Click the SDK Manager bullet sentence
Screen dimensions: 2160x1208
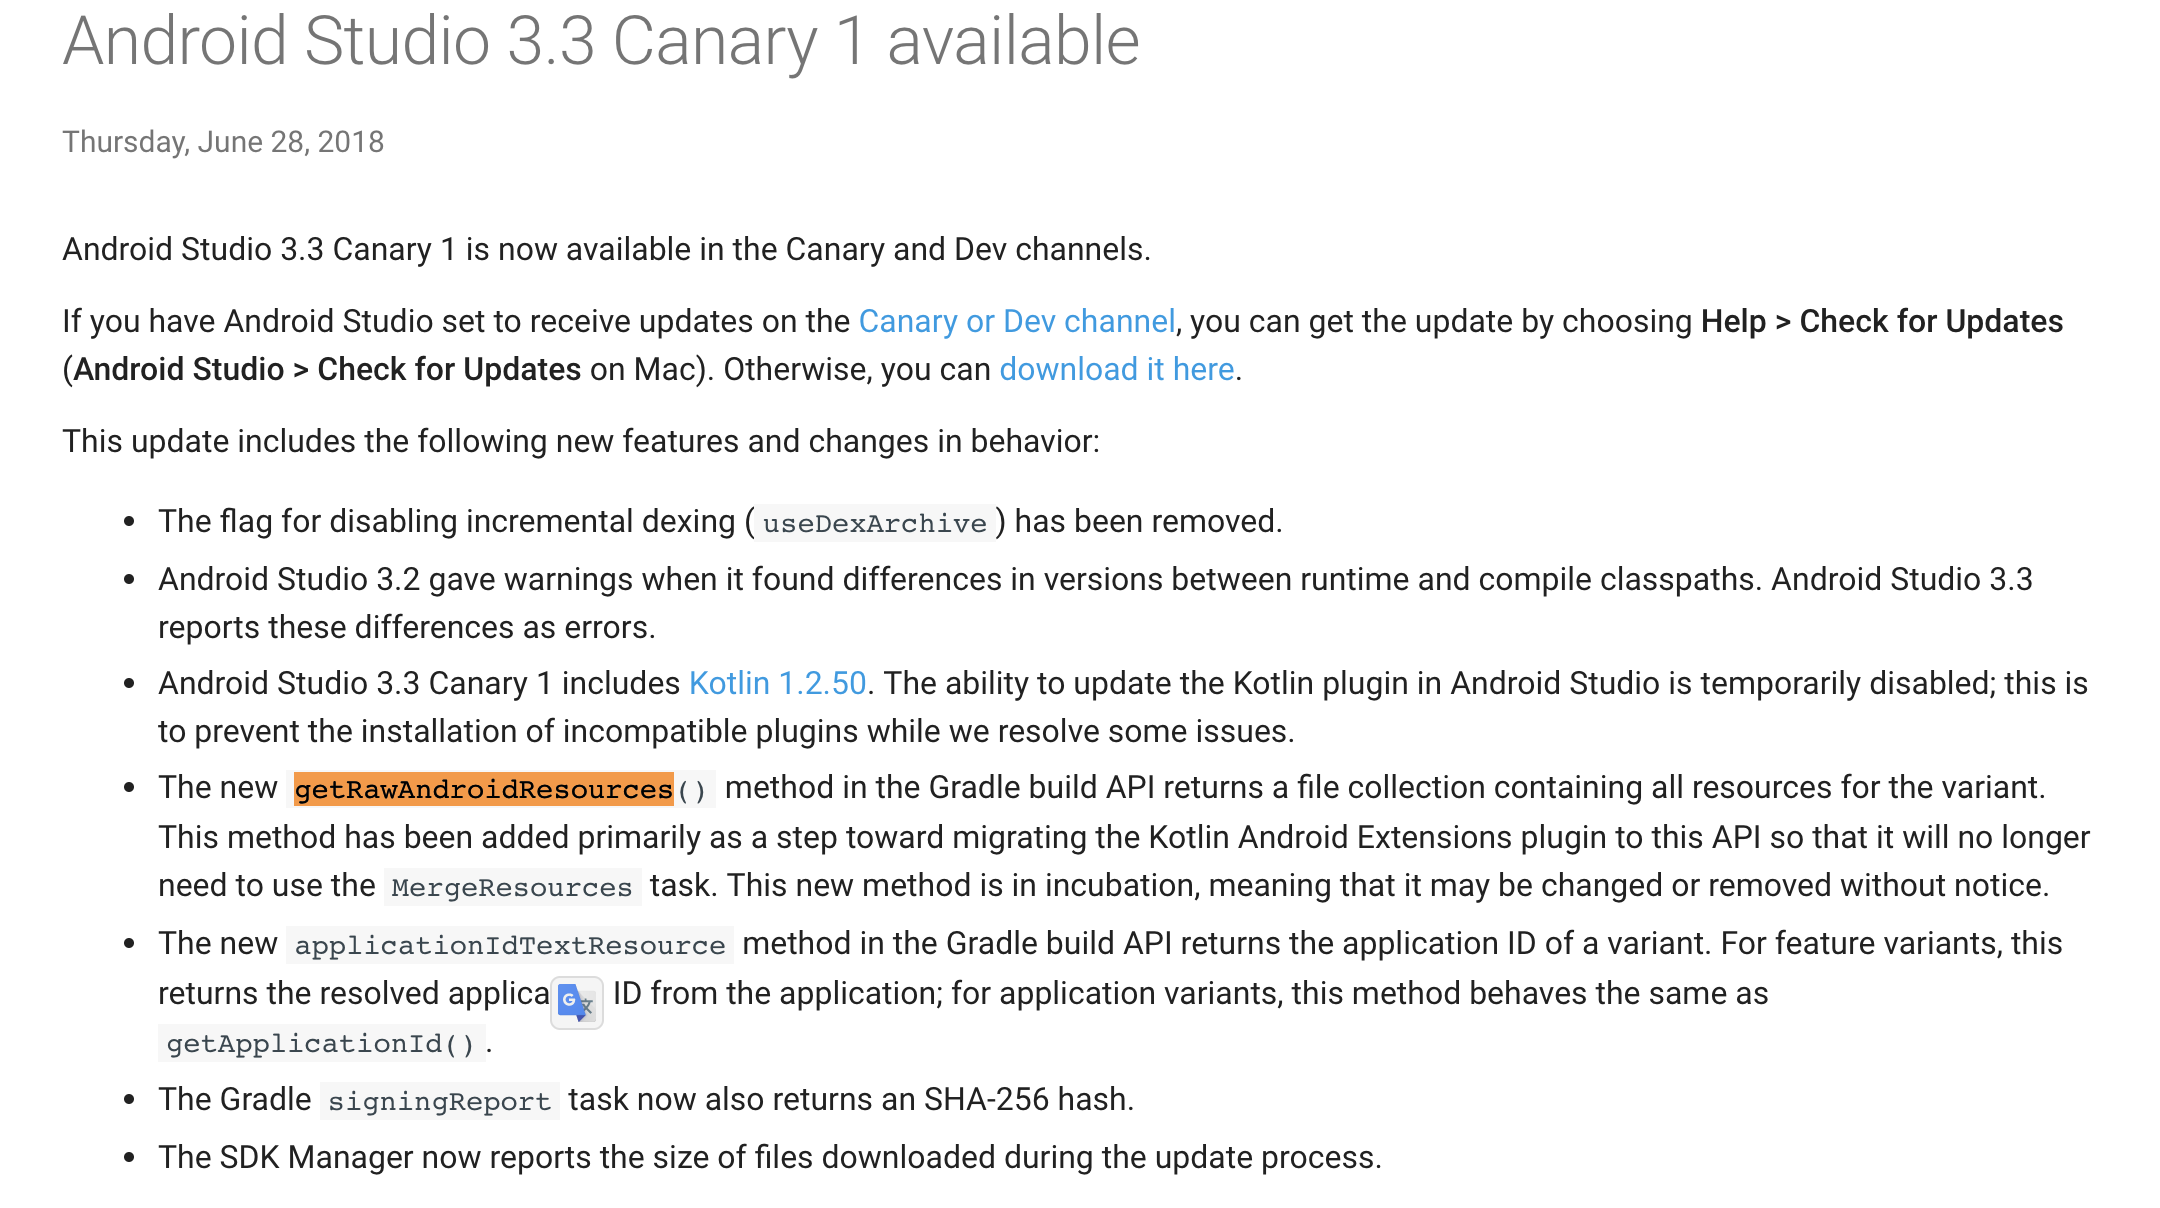click(770, 1157)
